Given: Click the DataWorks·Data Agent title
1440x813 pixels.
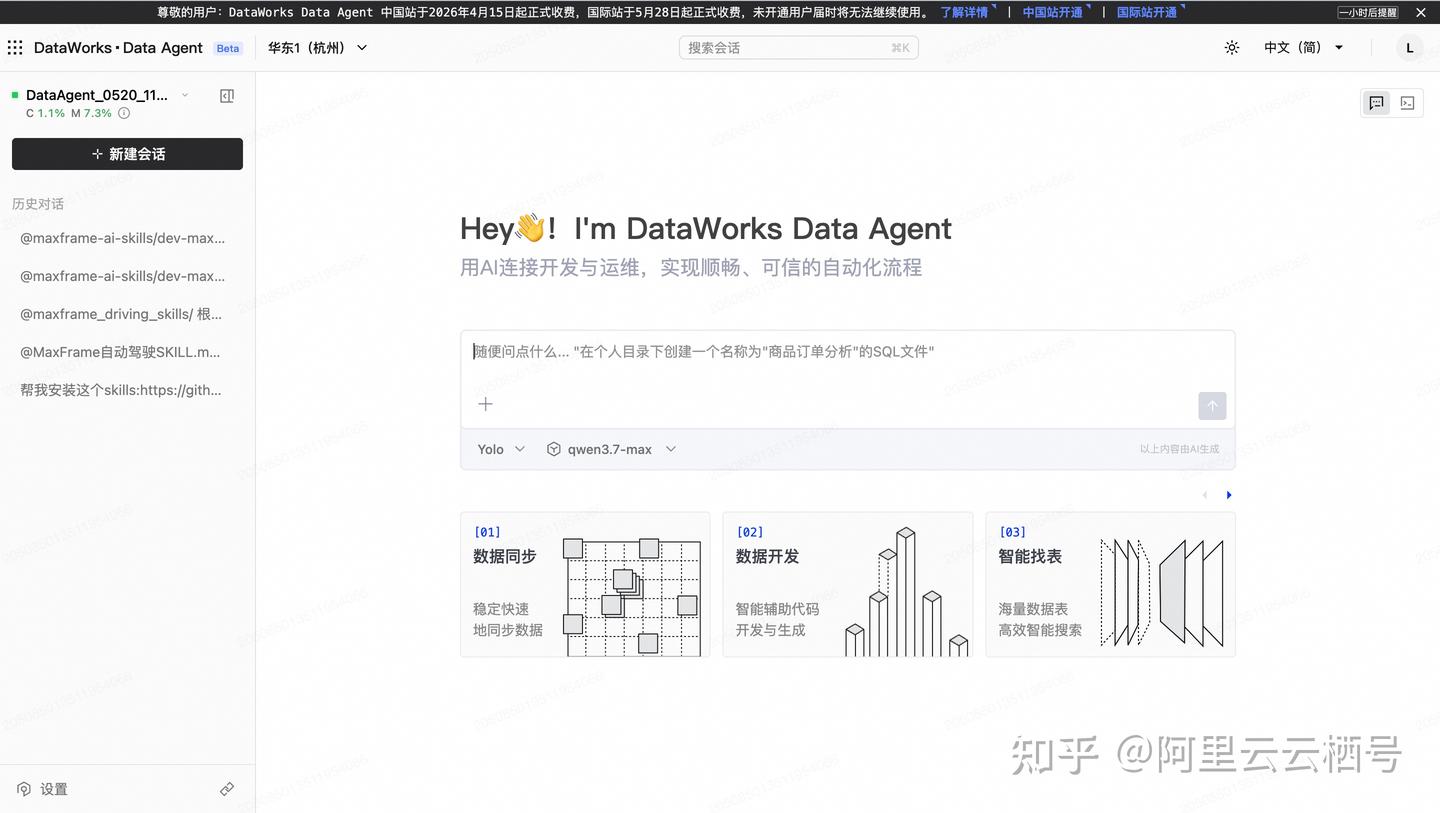Looking at the screenshot, I should click(118, 48).
